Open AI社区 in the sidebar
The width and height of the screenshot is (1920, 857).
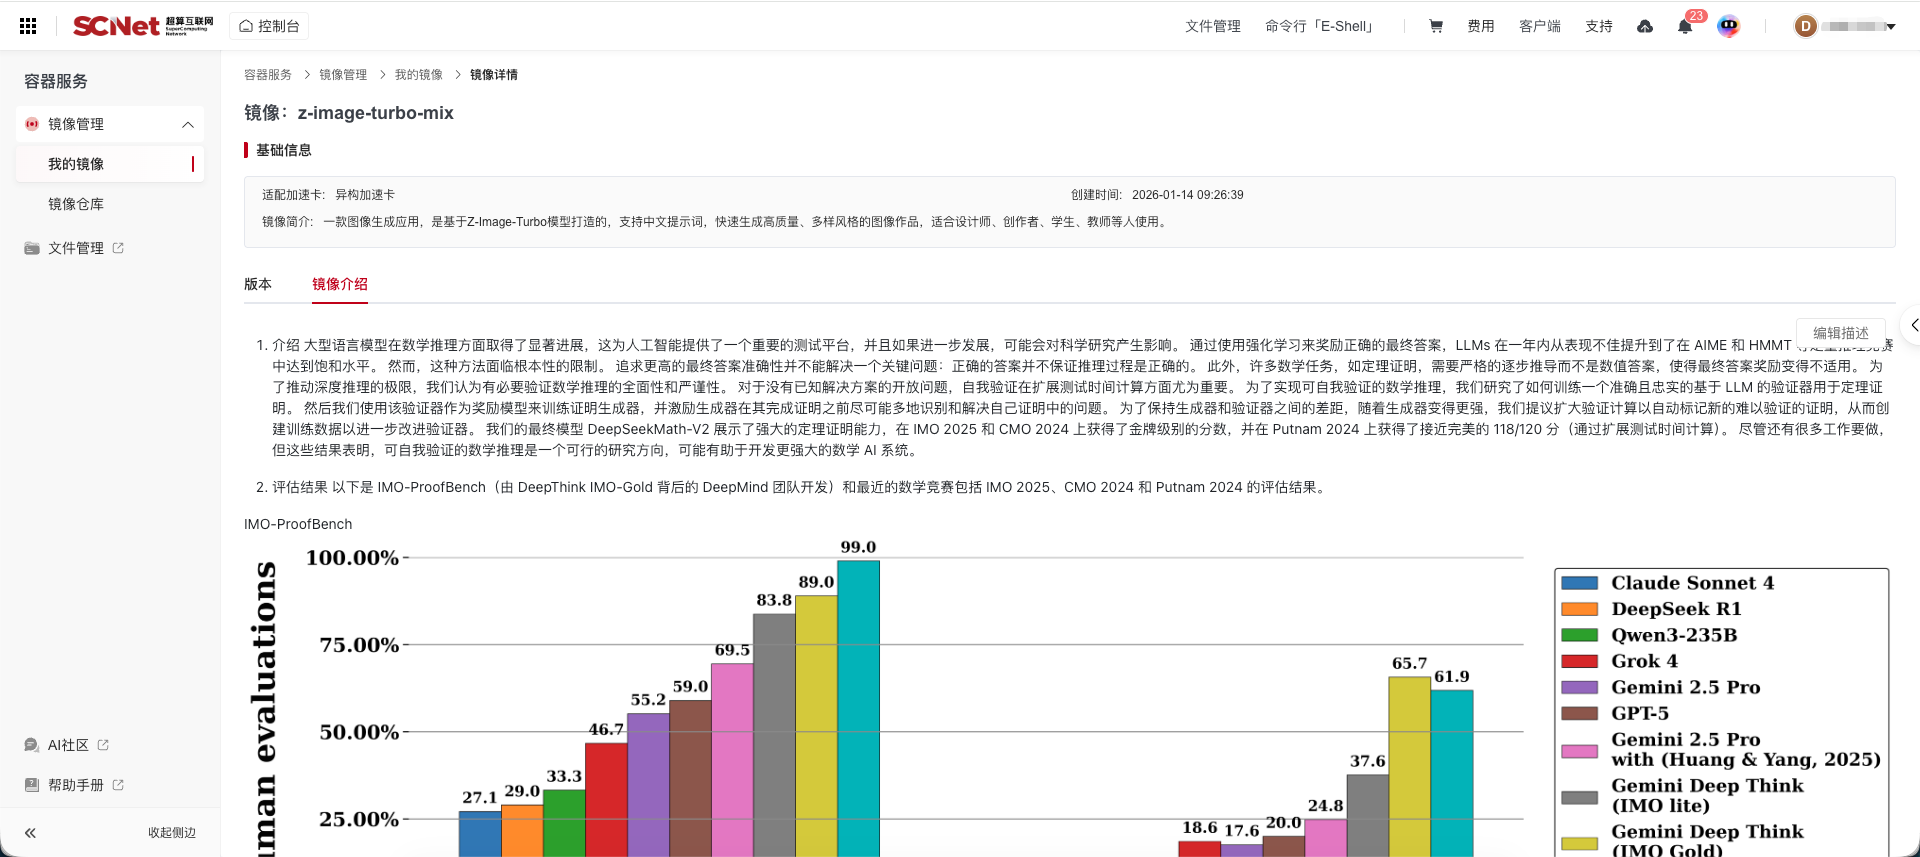tap(68, 745)
